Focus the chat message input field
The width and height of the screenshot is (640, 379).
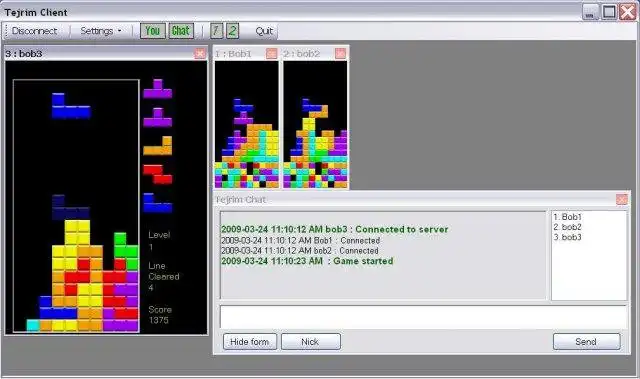[423, 317]
